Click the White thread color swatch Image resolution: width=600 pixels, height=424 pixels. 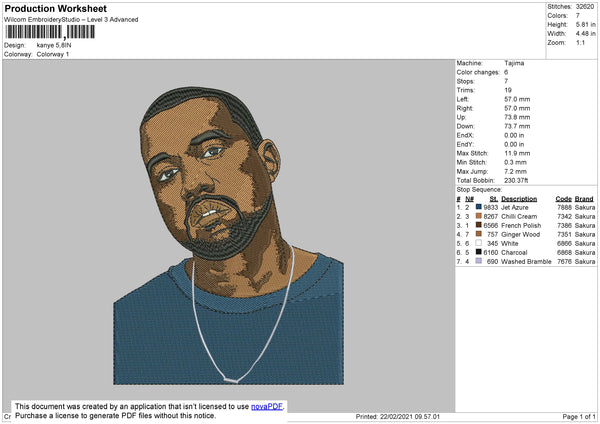pos(478,243)
